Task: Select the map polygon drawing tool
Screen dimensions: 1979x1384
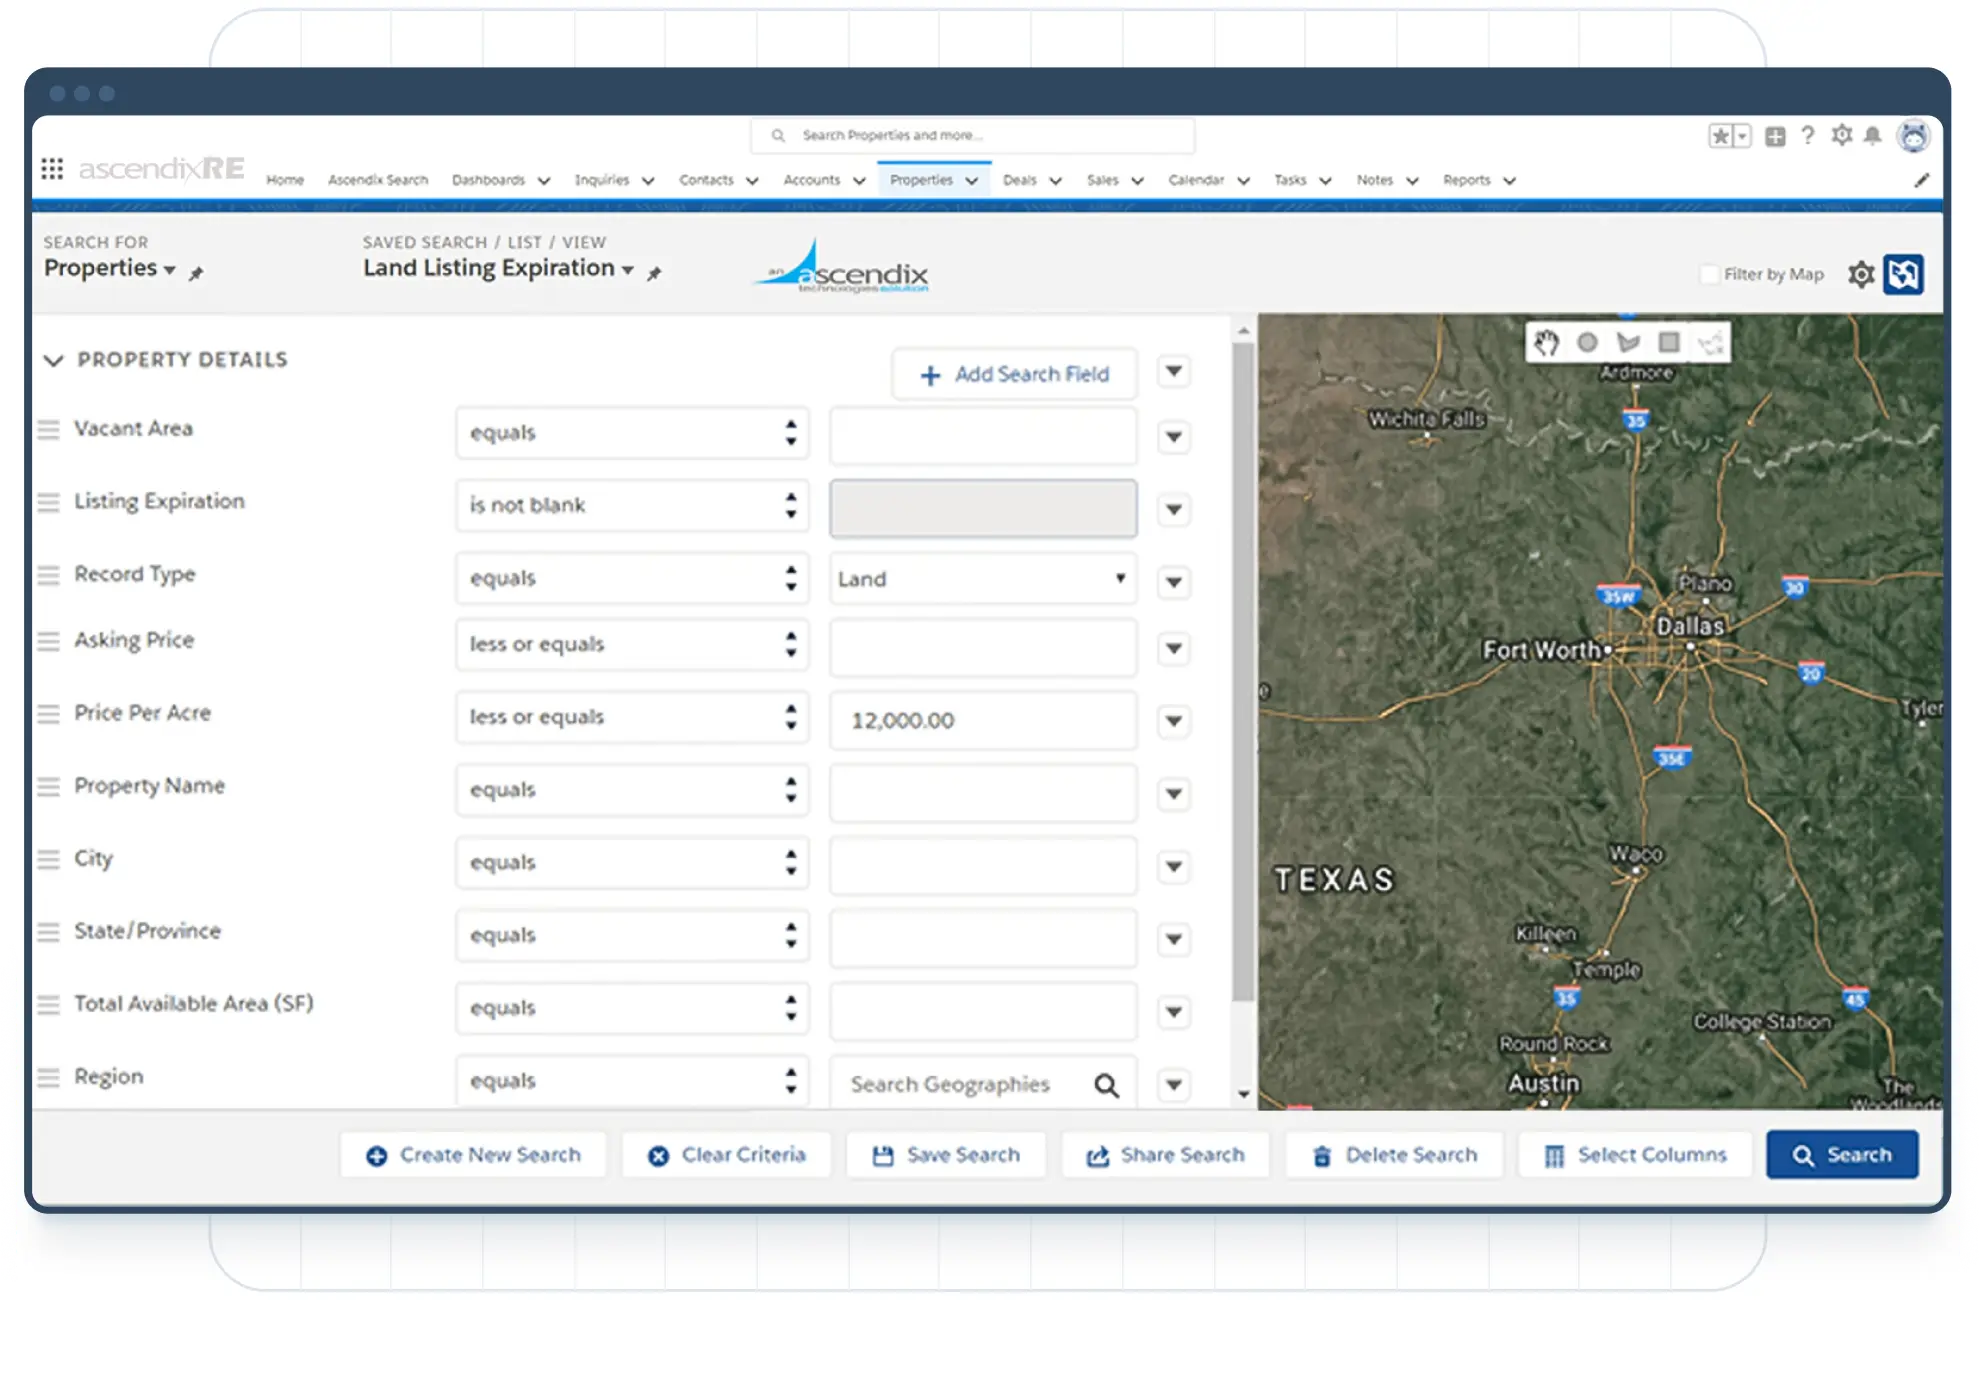Action: point(1628,343)
